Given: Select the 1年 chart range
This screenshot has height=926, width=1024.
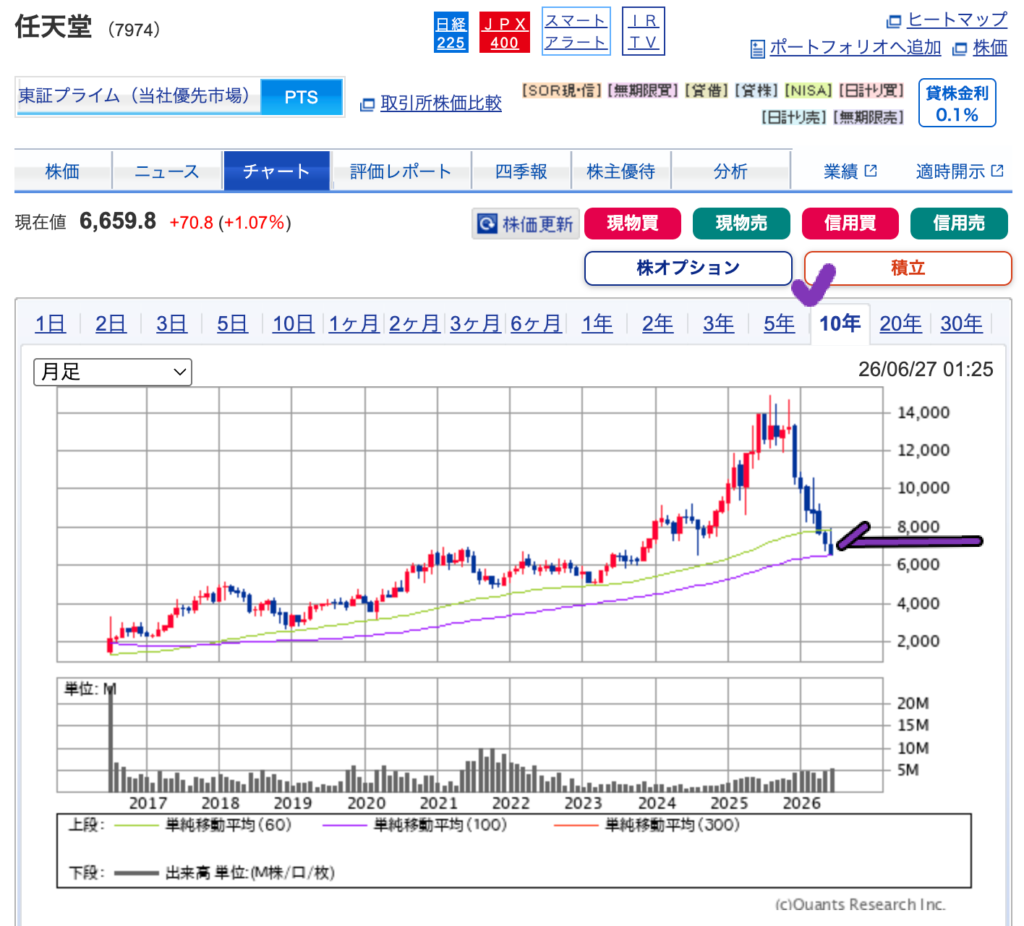Looking at the screenshot, I should [597, 323].
